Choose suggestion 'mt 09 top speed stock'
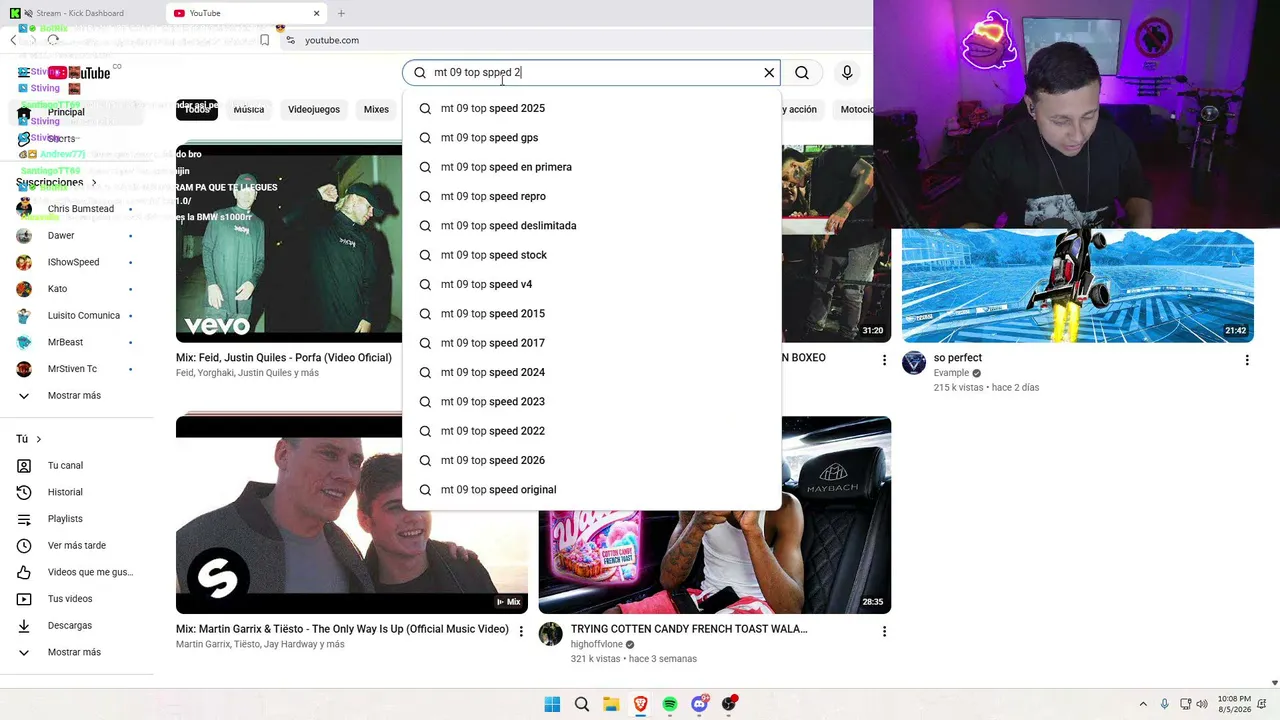The width and height of the screenshot is (1280, 720). (591, 255)
